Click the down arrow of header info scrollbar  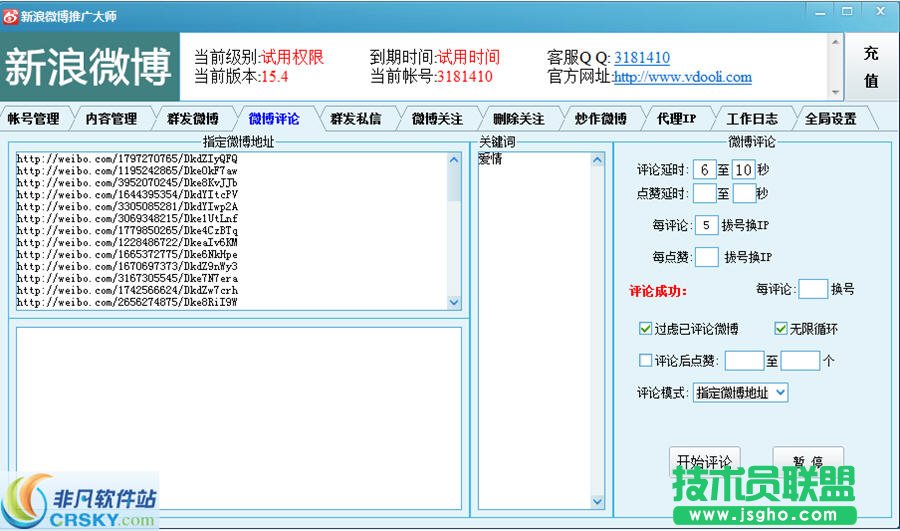coord(835,92)
